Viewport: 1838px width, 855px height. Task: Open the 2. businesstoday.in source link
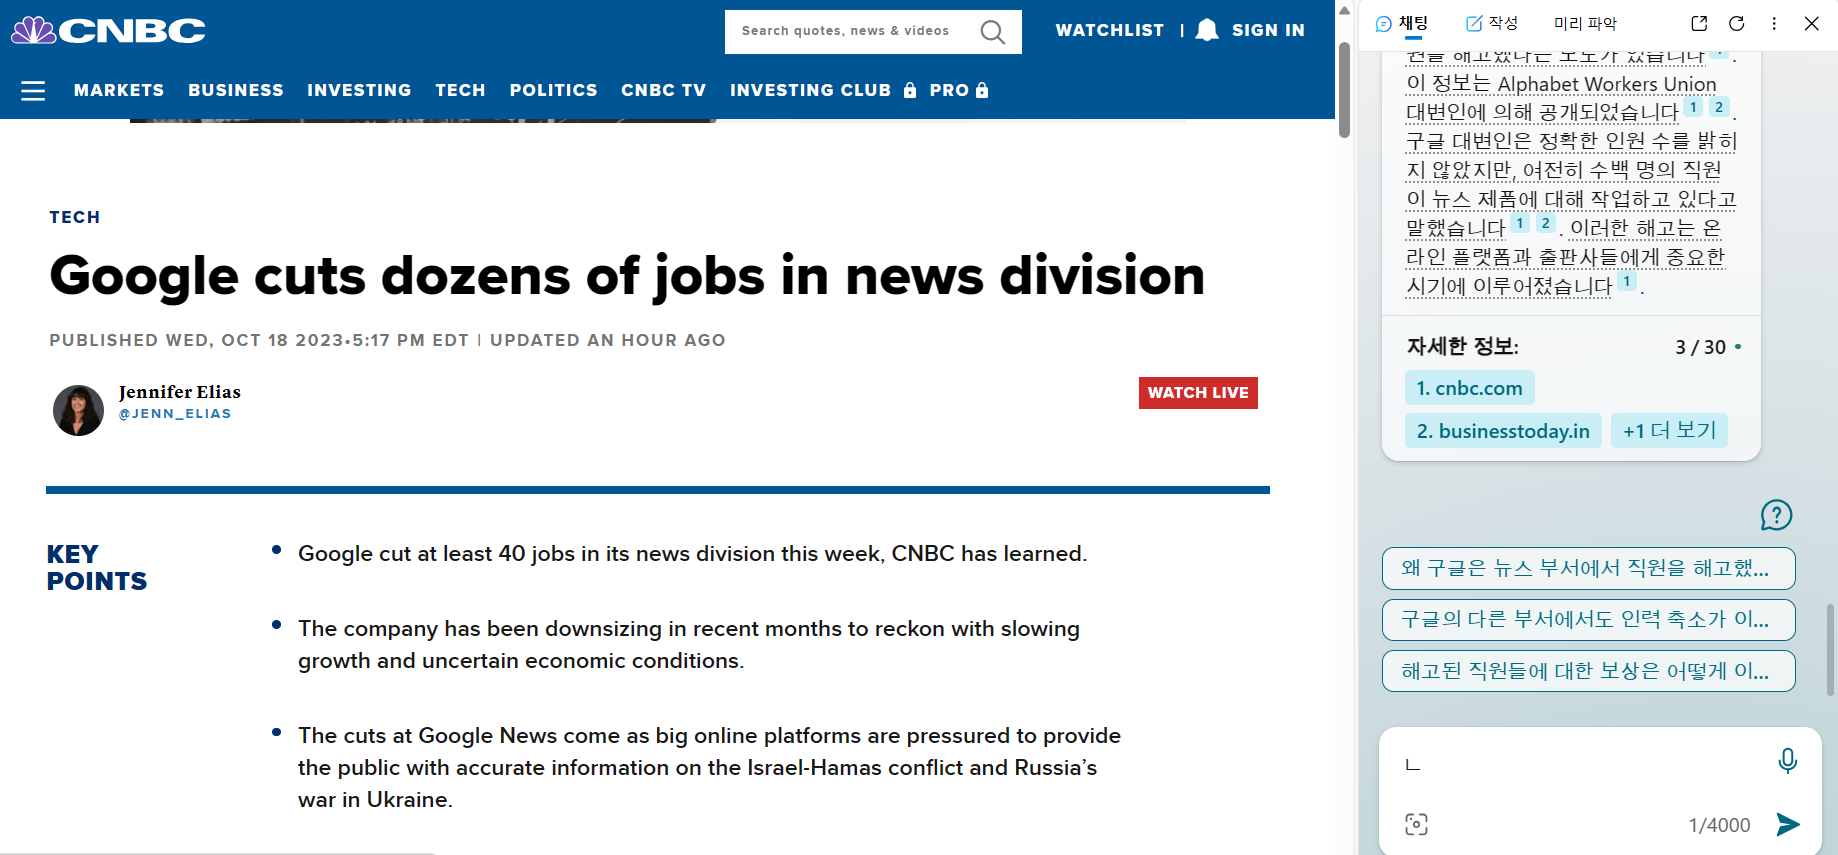coord(1503,431)
